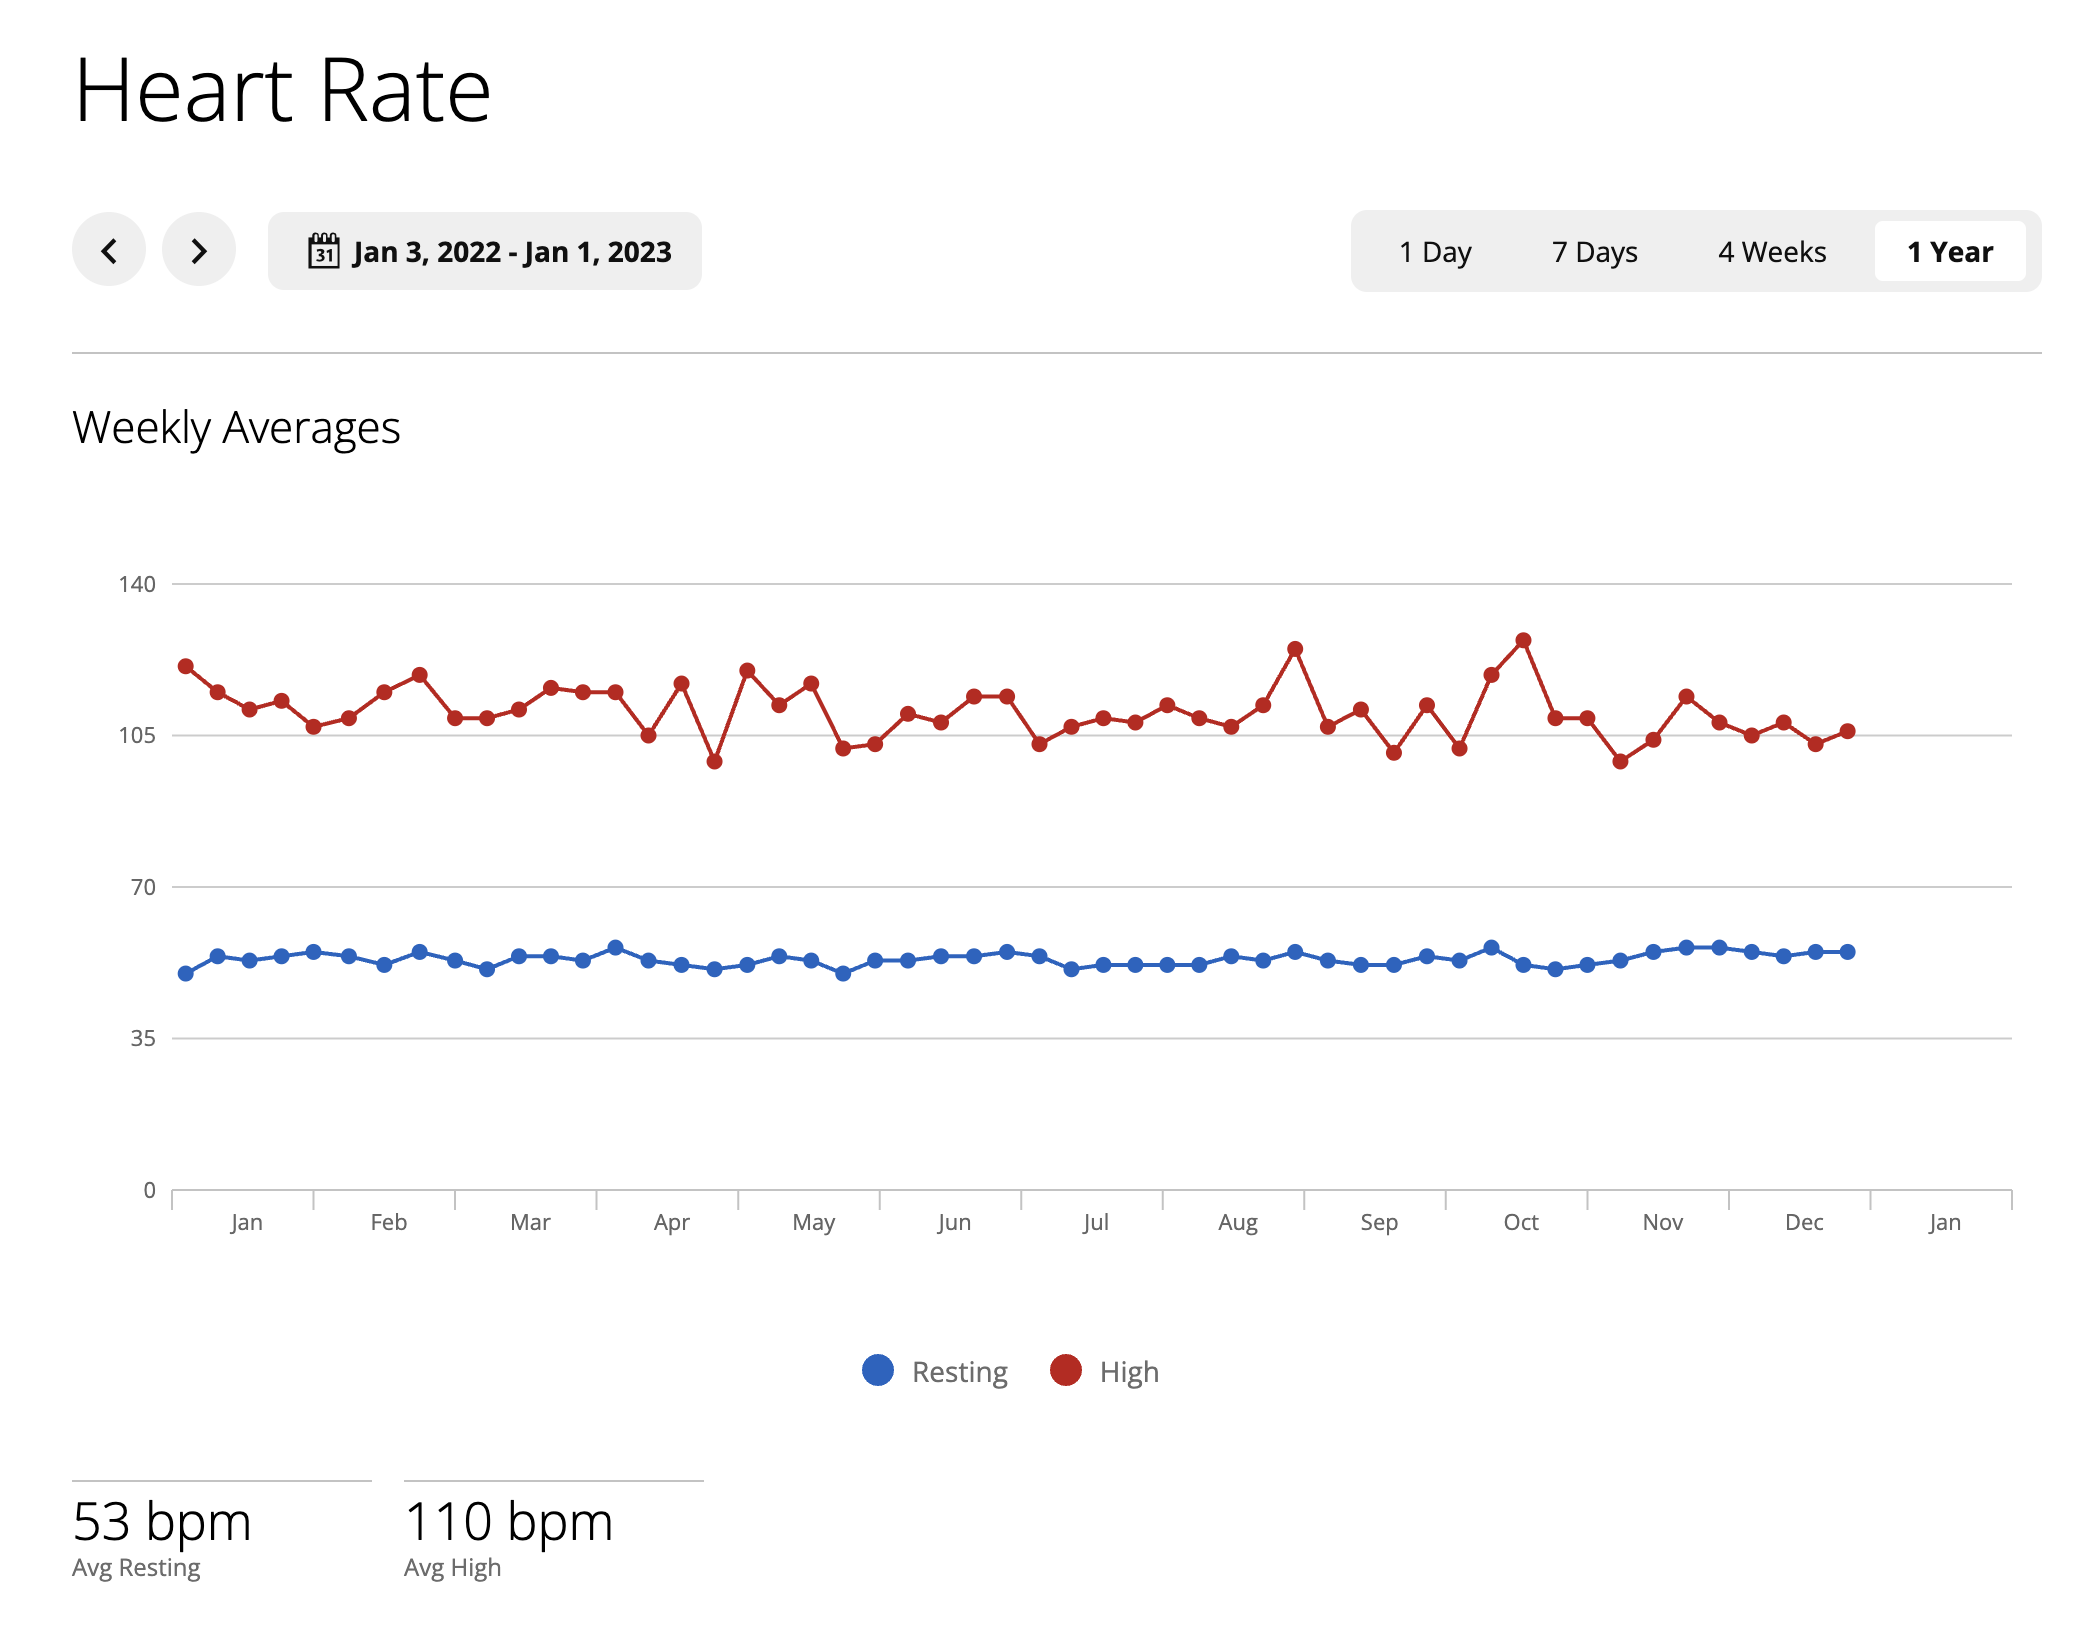
Task: Click lowest red point in mid April
Action: point(714,761)
